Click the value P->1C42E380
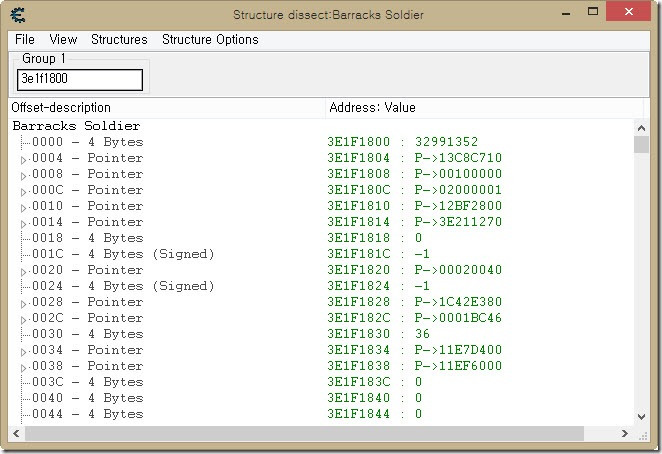This screenshot has height=454, width=662. point(458,302)
